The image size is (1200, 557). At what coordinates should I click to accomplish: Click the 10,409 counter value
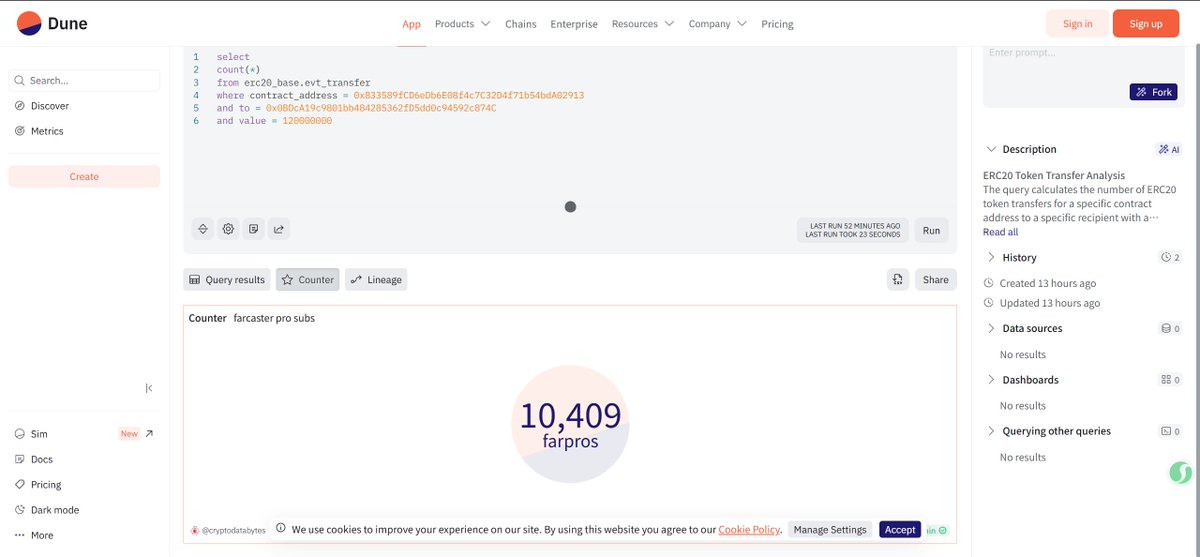tap(570, 415)
